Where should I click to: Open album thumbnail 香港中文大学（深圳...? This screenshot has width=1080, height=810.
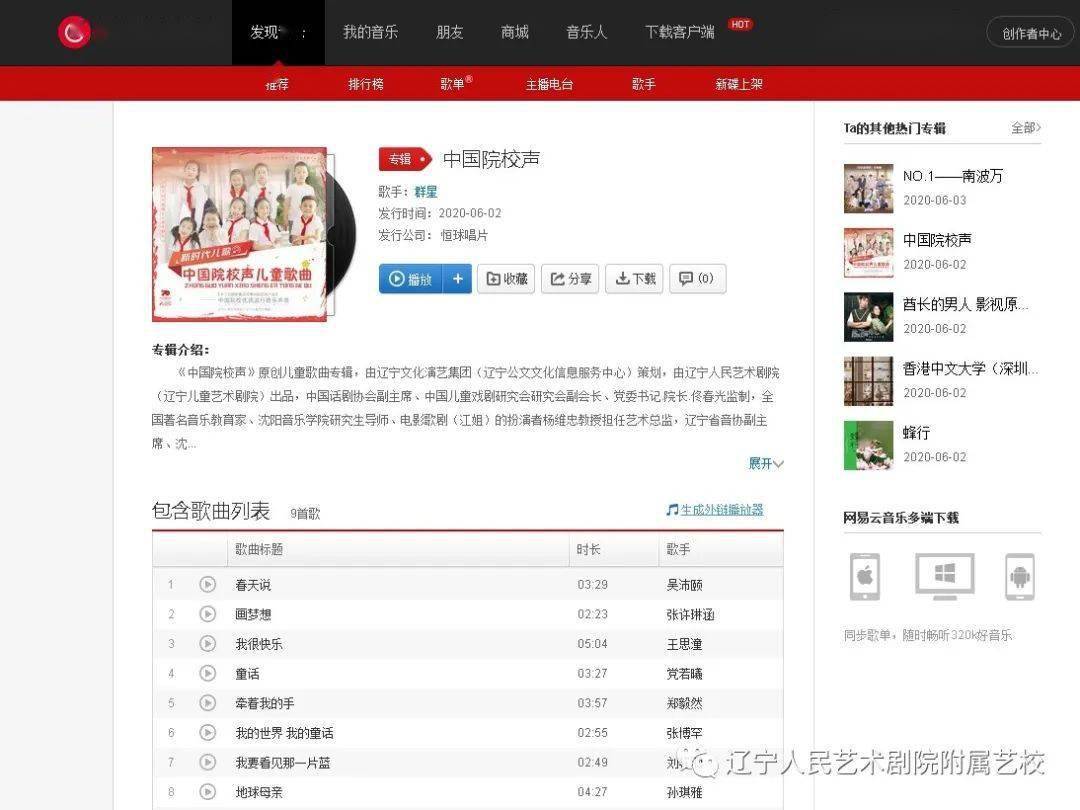pos(869,381)
